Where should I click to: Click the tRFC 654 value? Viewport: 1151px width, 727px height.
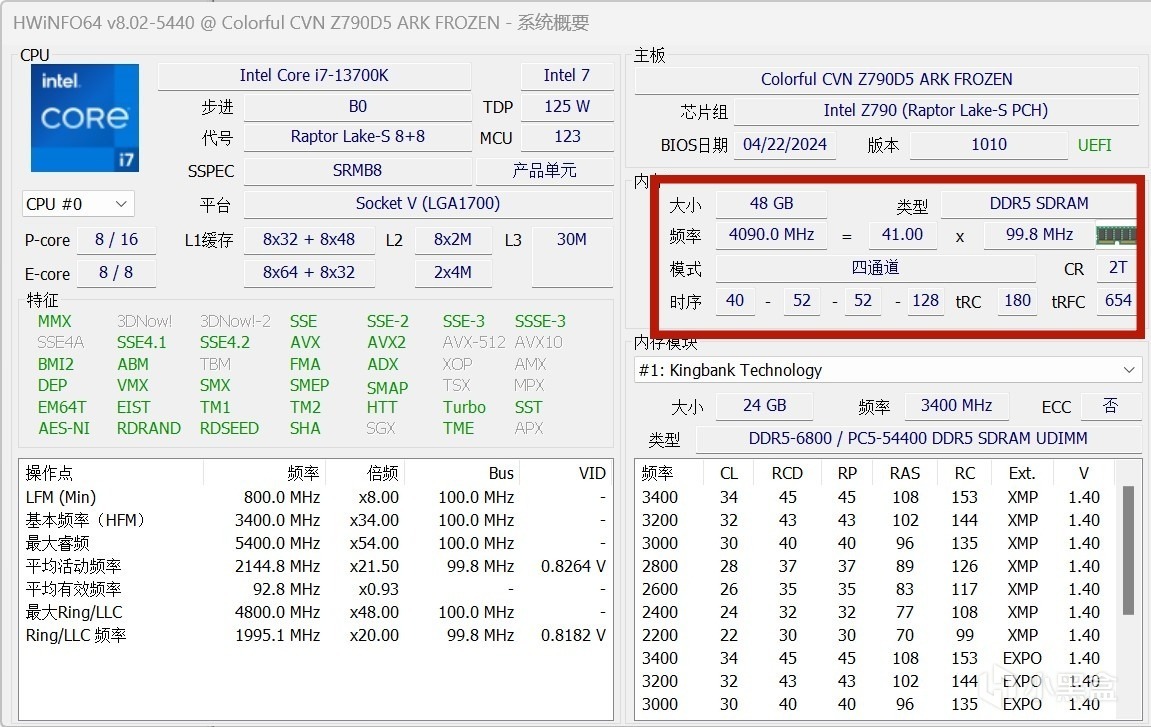coord(1117,301)
